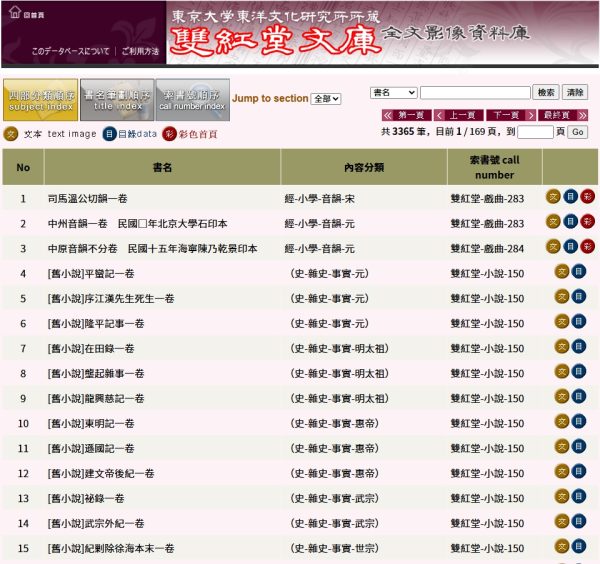Viewport: 600px width, 564px height.
Task: Click the 書名 column header
Action: 162,167
